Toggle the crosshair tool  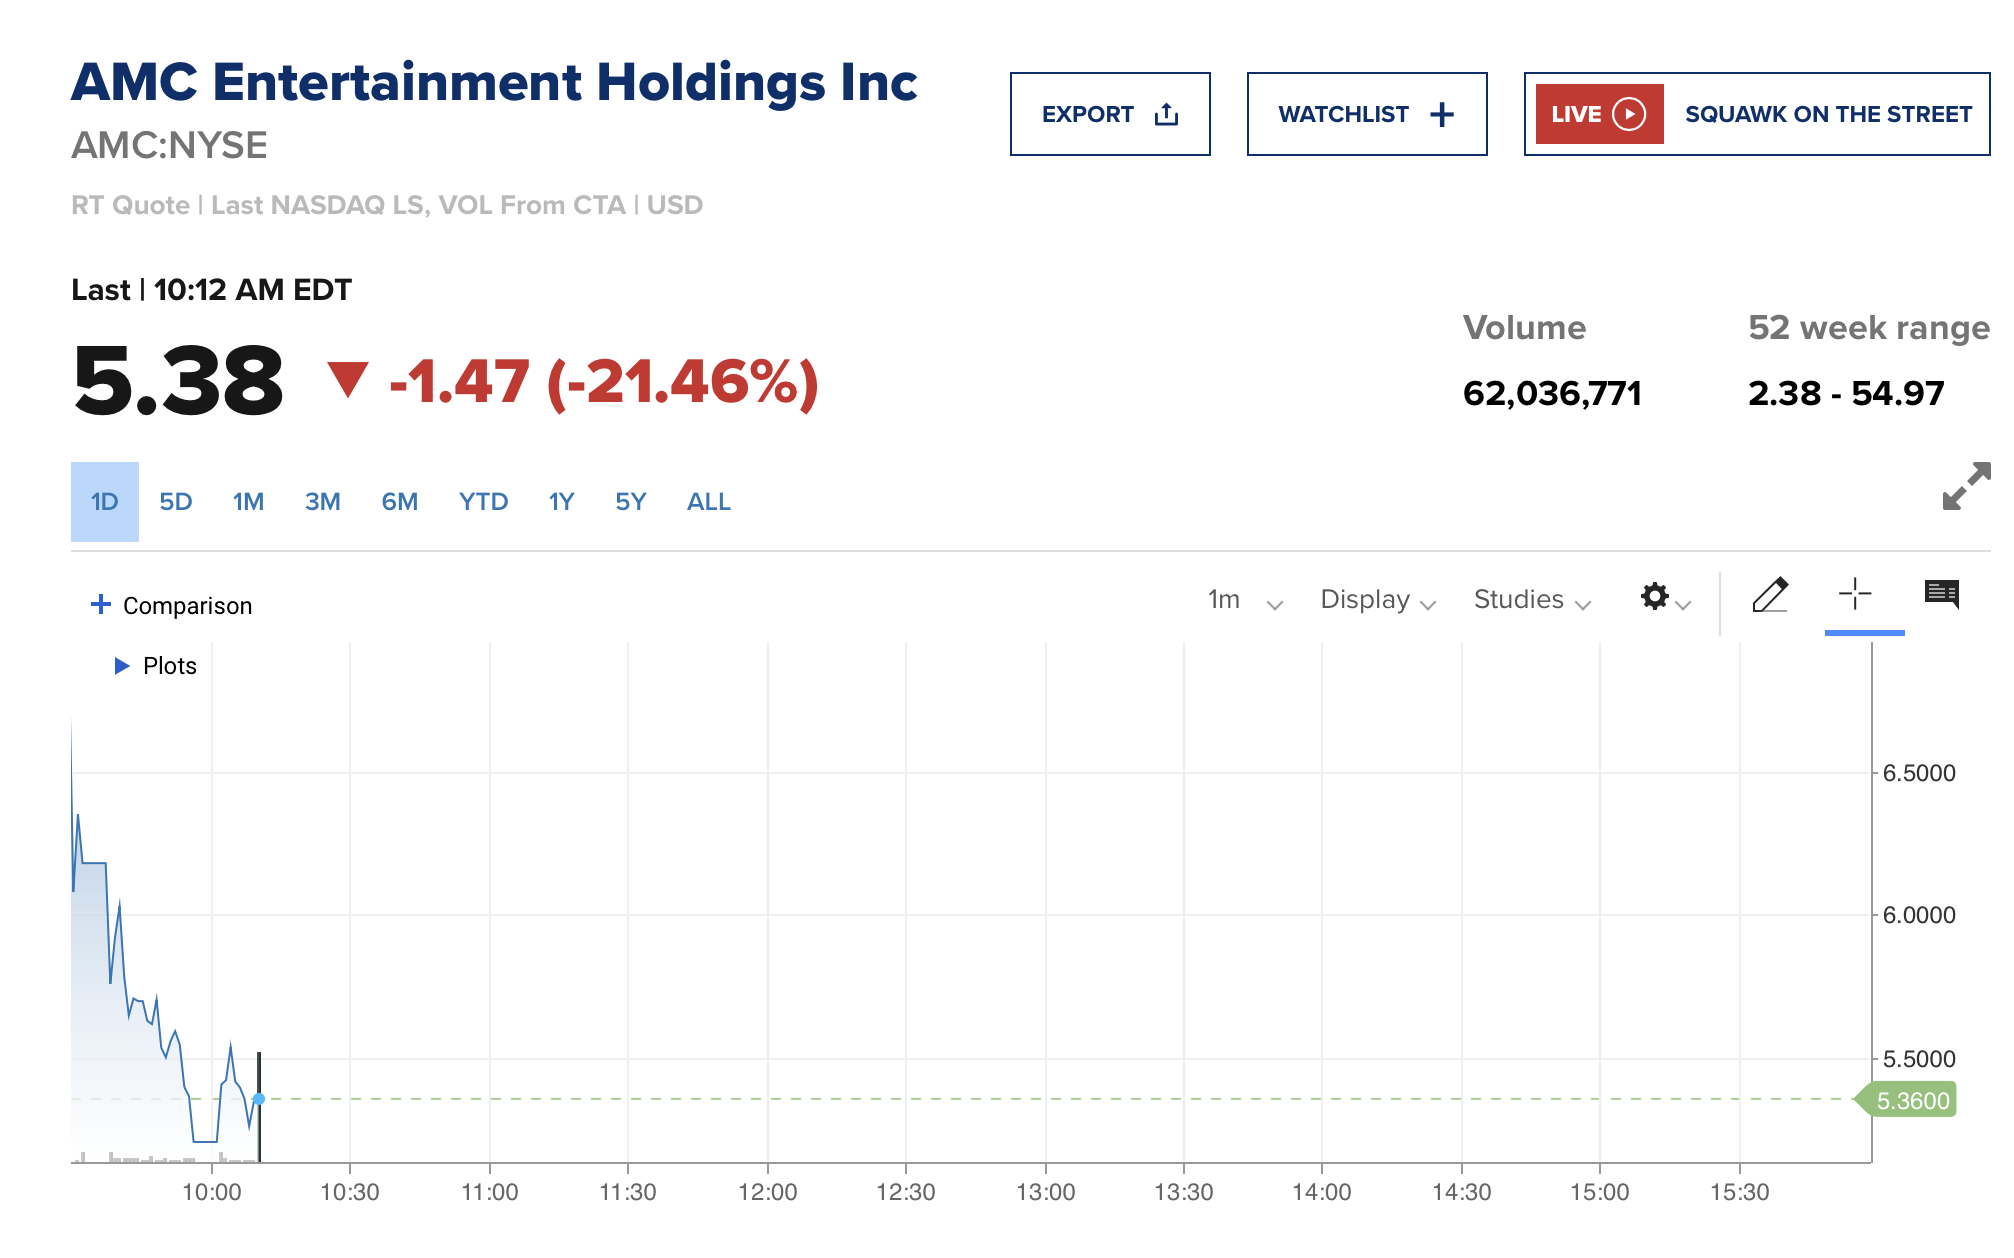click(1855, 594)
